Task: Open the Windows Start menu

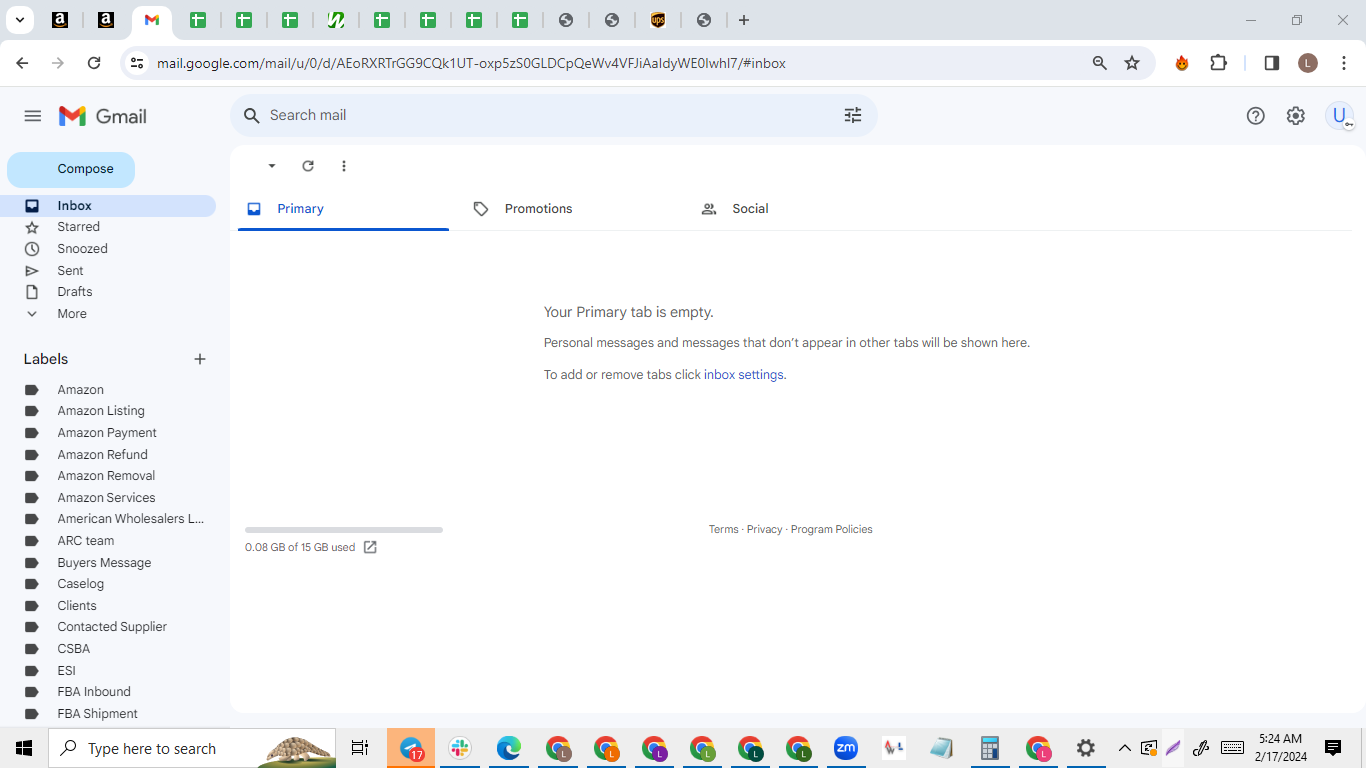Action: pyautogui.click(x=24, y=748)
